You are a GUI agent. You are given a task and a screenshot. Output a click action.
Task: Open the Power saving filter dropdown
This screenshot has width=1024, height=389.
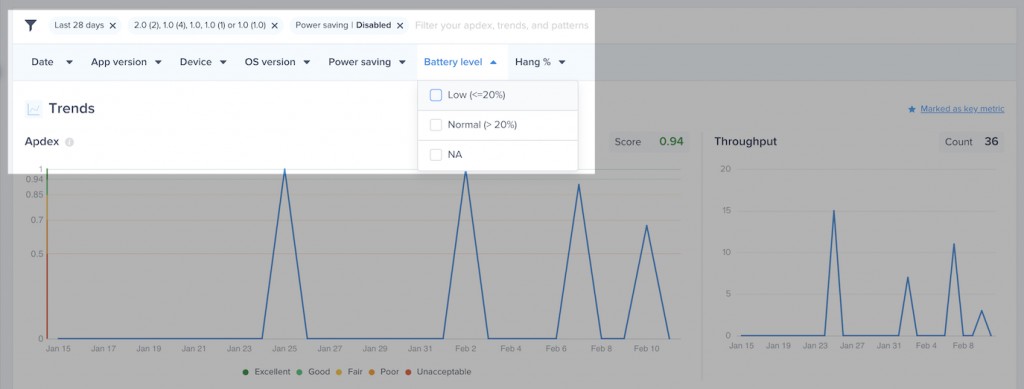(366, 62)
